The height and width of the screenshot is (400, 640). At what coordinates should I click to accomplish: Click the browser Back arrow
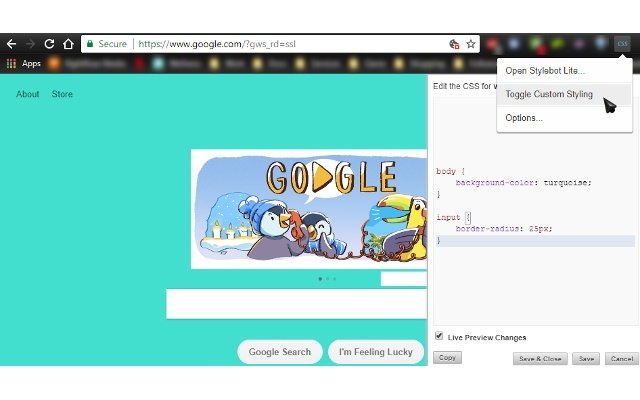pos(11,44)
